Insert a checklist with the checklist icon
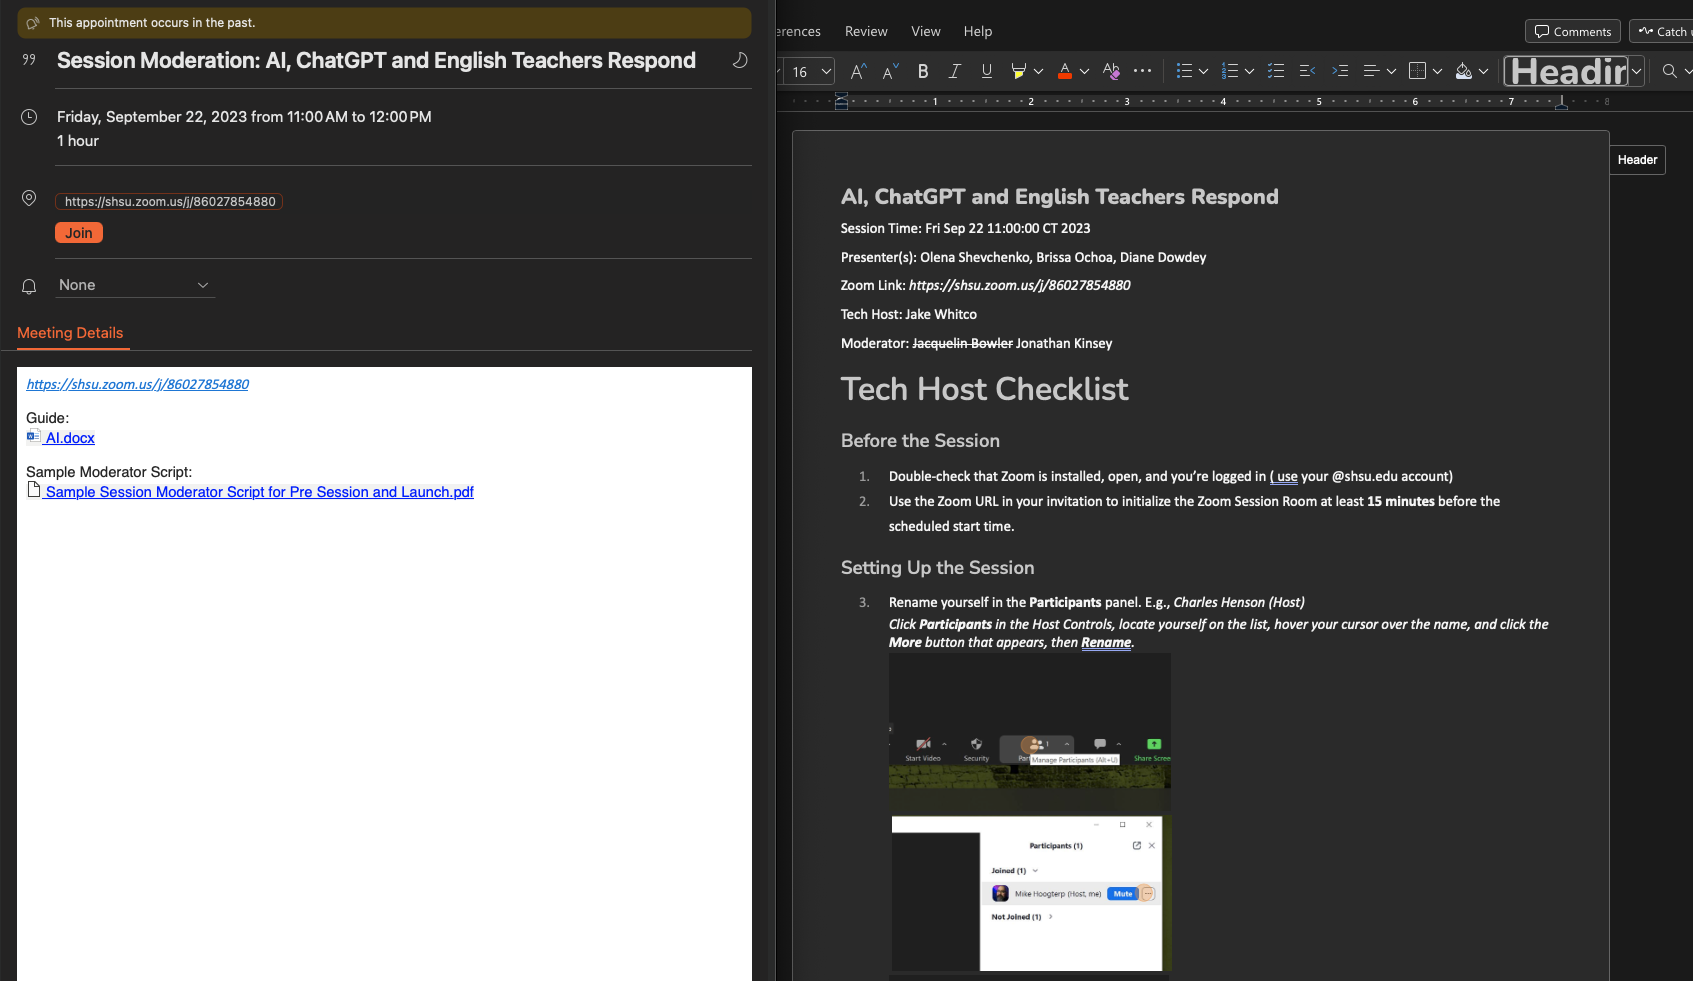Screen dimensions: 1693x981 click(x=1276, y=71)
